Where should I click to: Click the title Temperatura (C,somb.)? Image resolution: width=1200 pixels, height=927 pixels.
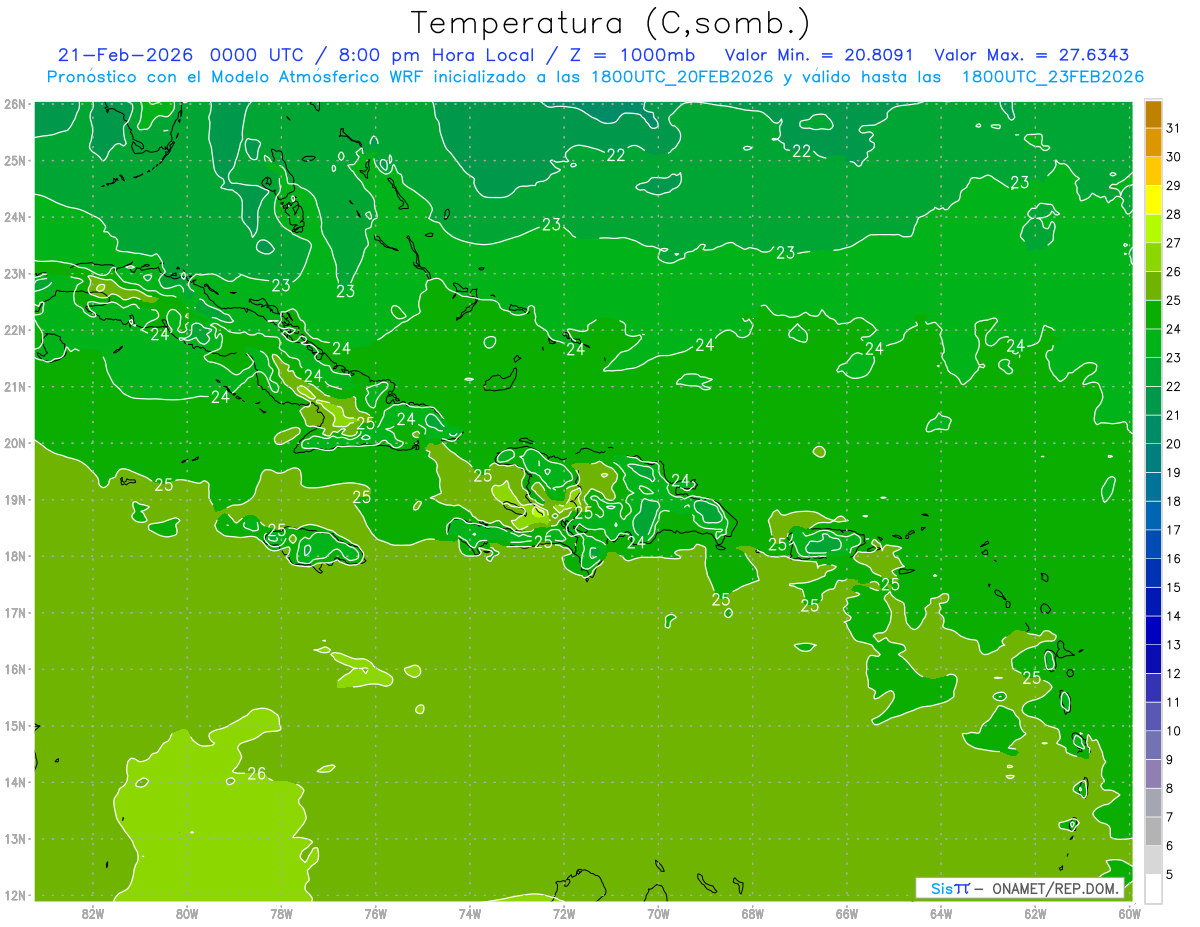click(611, 22)
